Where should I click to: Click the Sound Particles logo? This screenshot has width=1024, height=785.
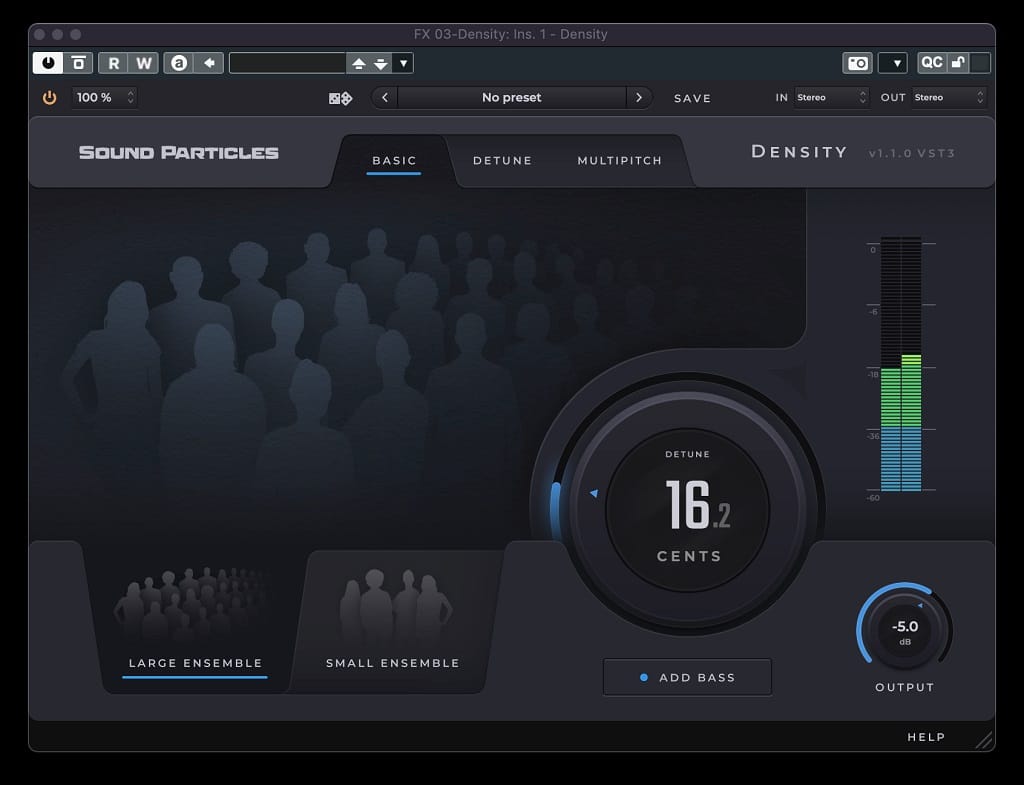pos(178,152)
